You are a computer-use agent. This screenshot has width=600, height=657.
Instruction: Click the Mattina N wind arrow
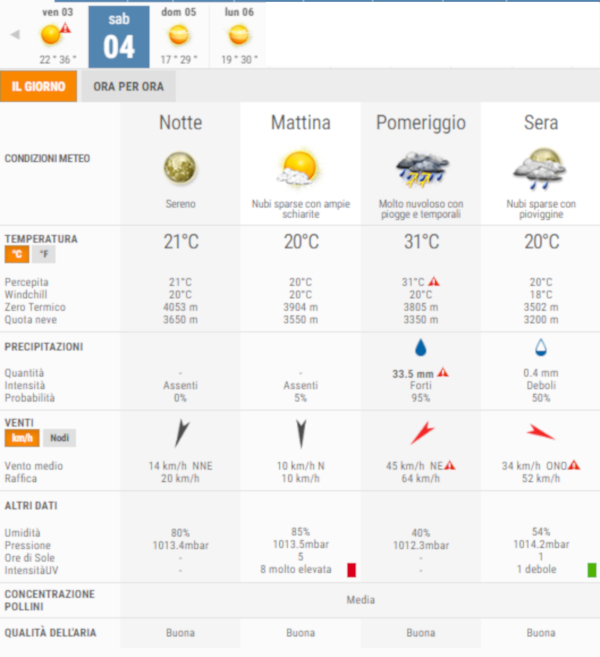pyautogui.click(x=301, y=434)
